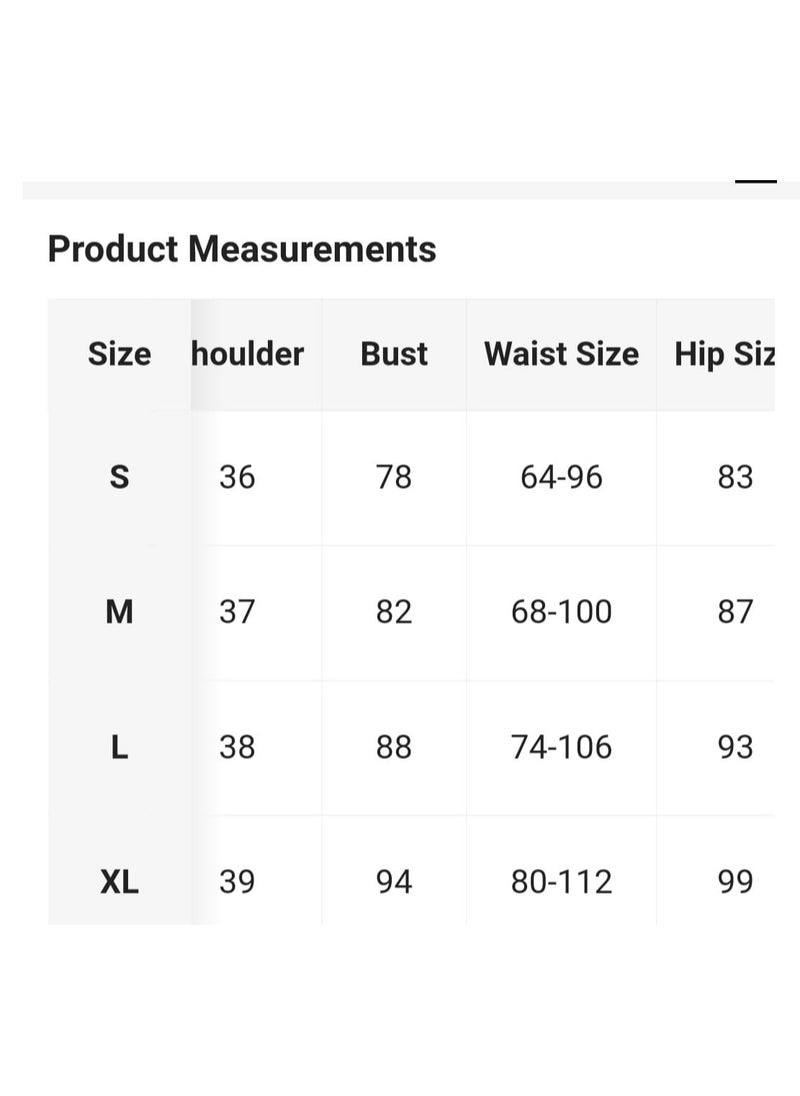Click hip value 93 for size L
The height and width of the screenshot is (1096, 800).
click(735, 747)
